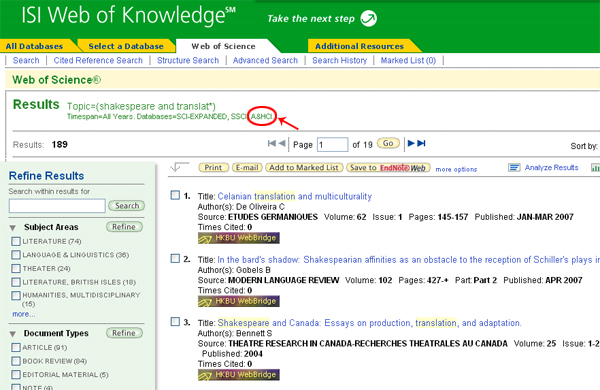
Task: Tick HUMANITIES, MULTIDISCIPLINARY checkbox
Action: click(x=16, y=295)
